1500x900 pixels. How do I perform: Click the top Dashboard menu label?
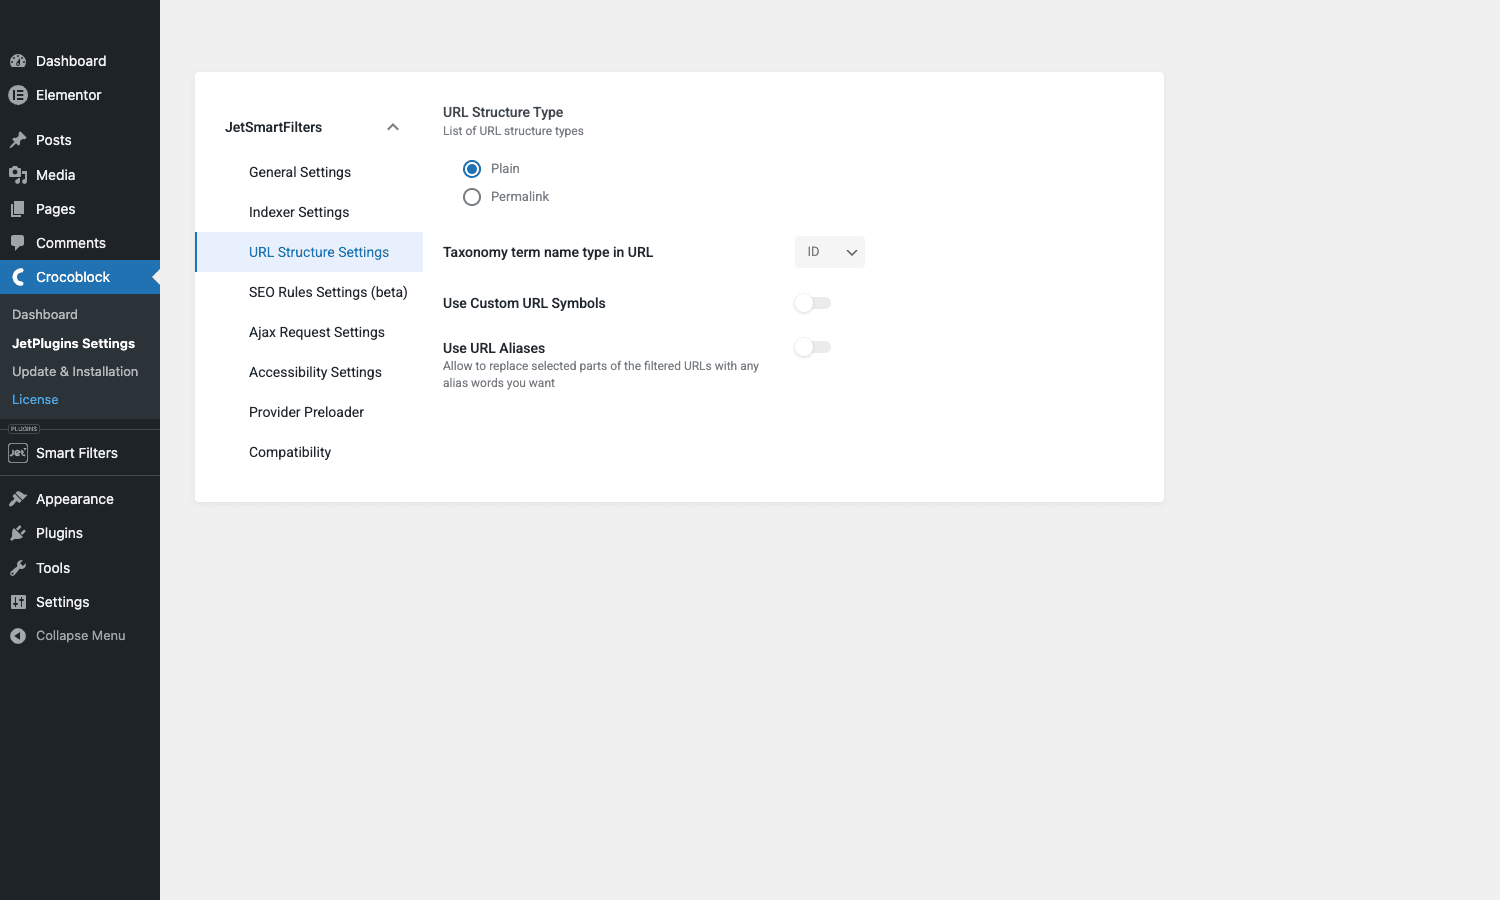[71, 61]
